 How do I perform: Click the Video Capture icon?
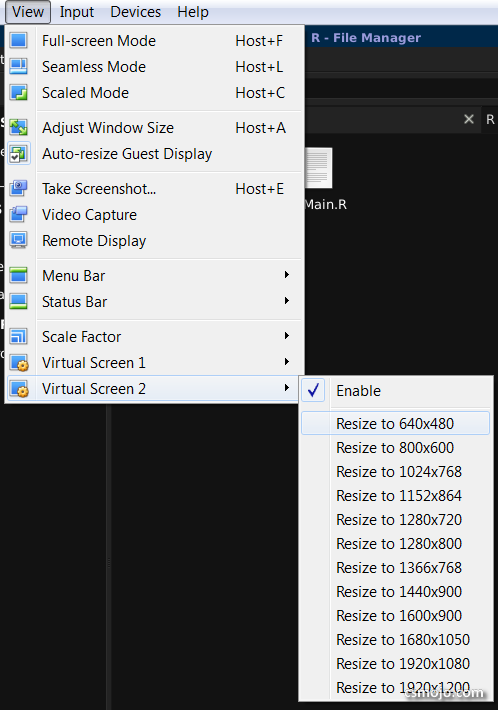click(x=19, y=214)
